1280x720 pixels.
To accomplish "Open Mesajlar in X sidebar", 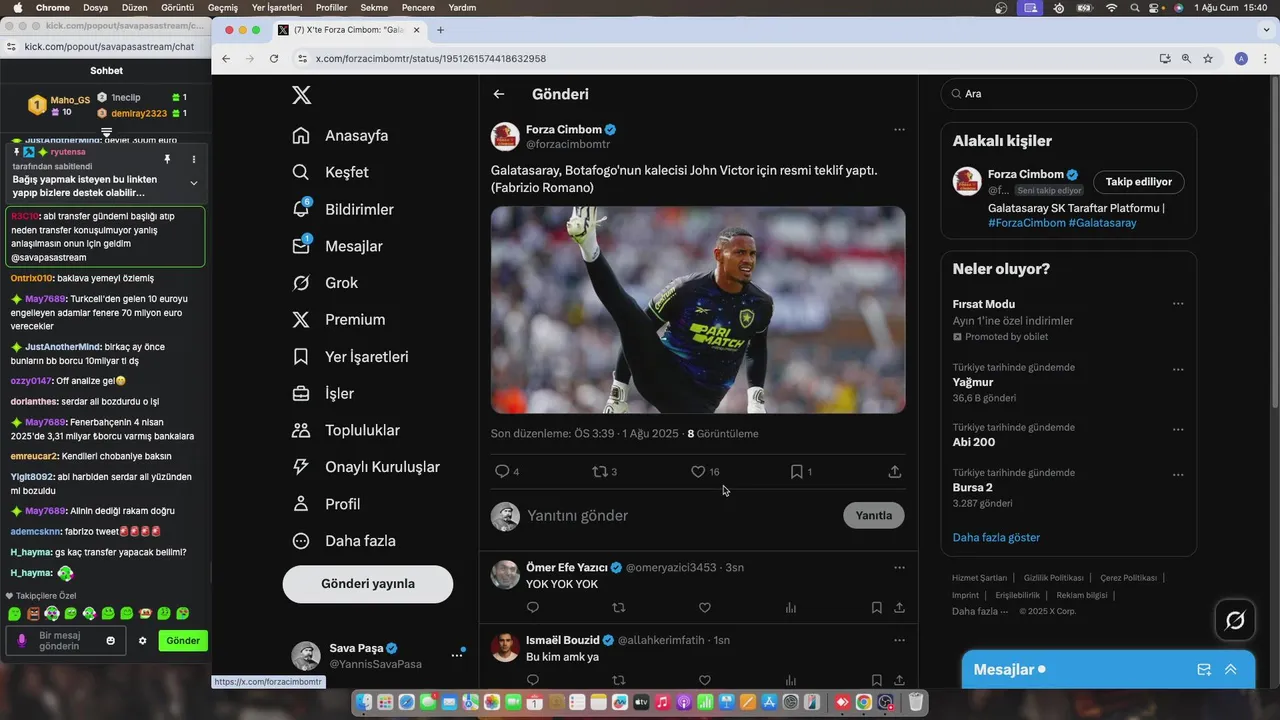I will click(337, 246).
